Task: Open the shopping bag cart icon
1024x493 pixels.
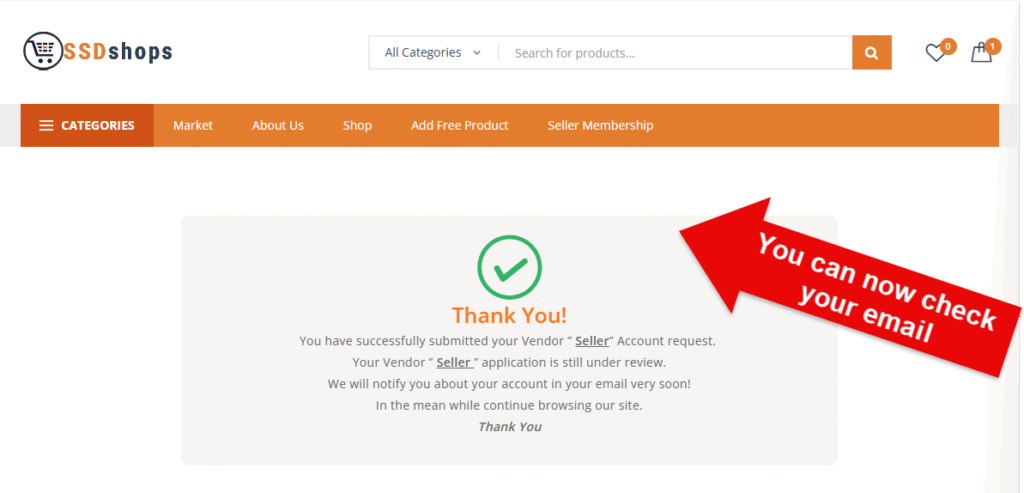Action: coord(981,53)
